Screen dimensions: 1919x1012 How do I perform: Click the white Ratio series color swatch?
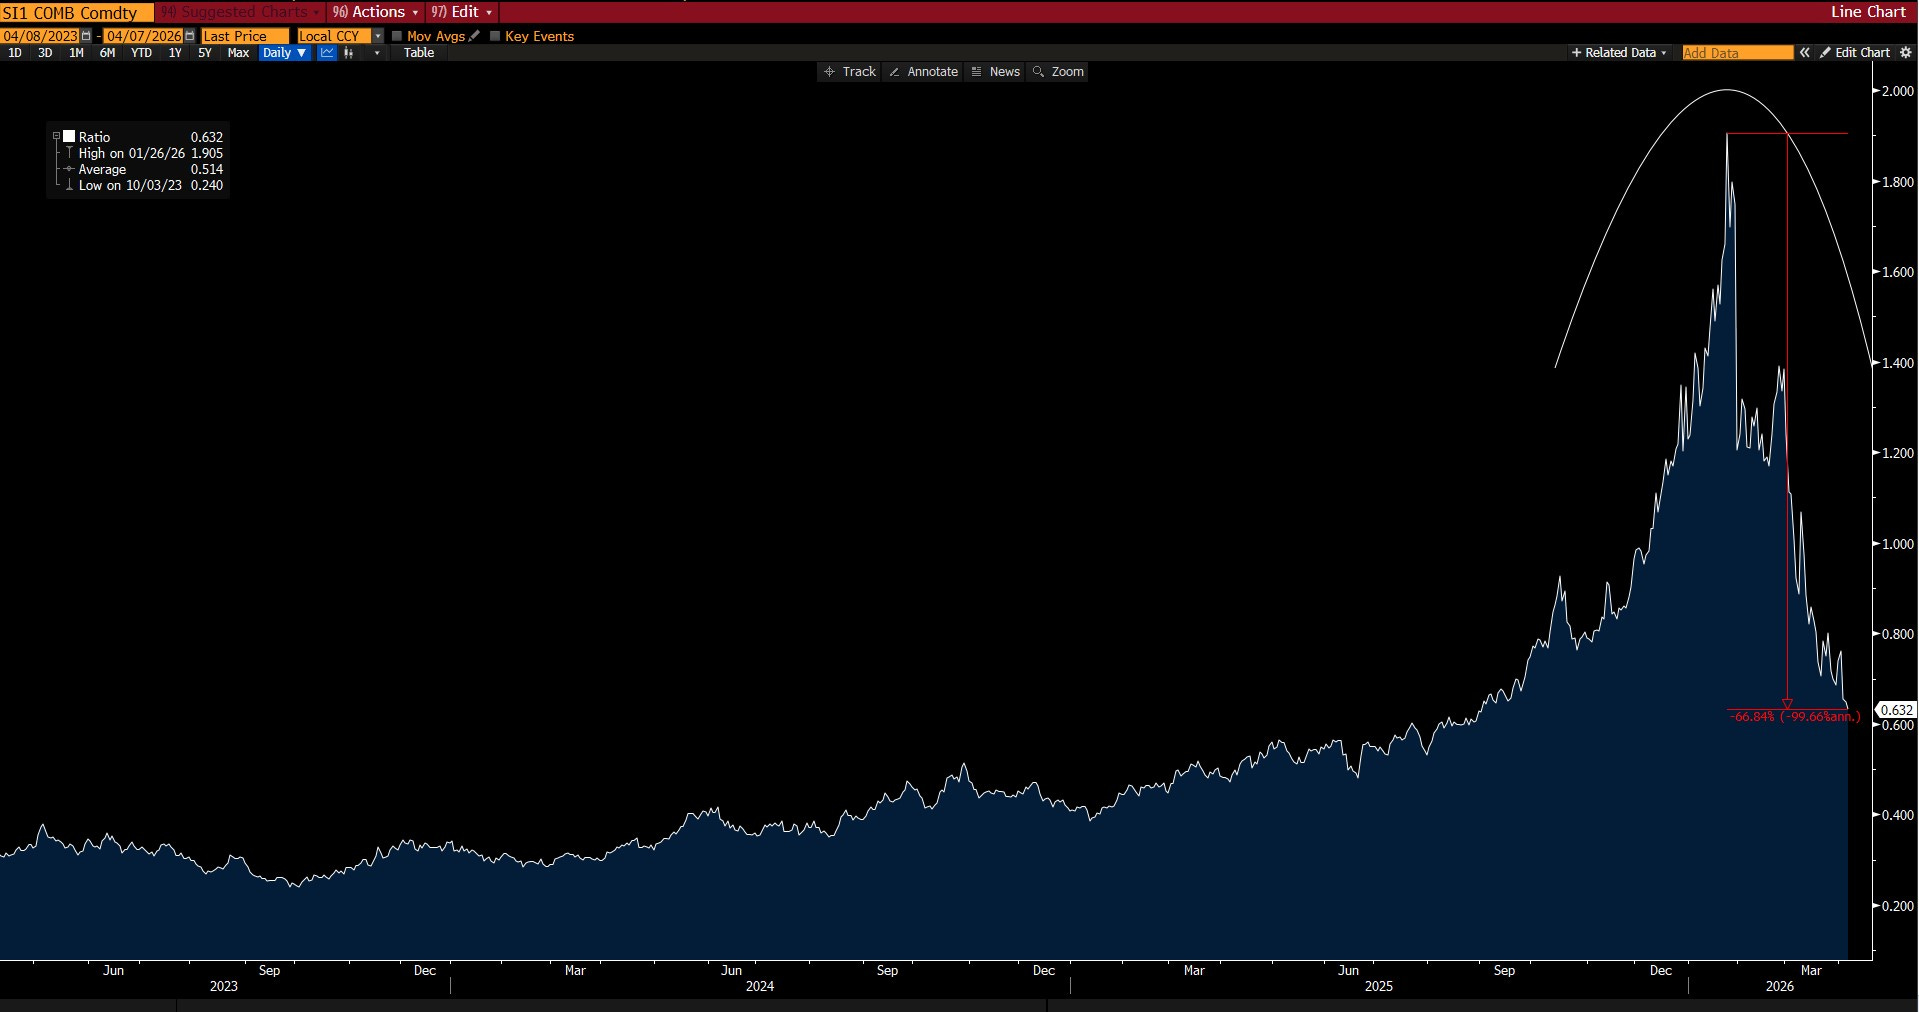point(70,137)
